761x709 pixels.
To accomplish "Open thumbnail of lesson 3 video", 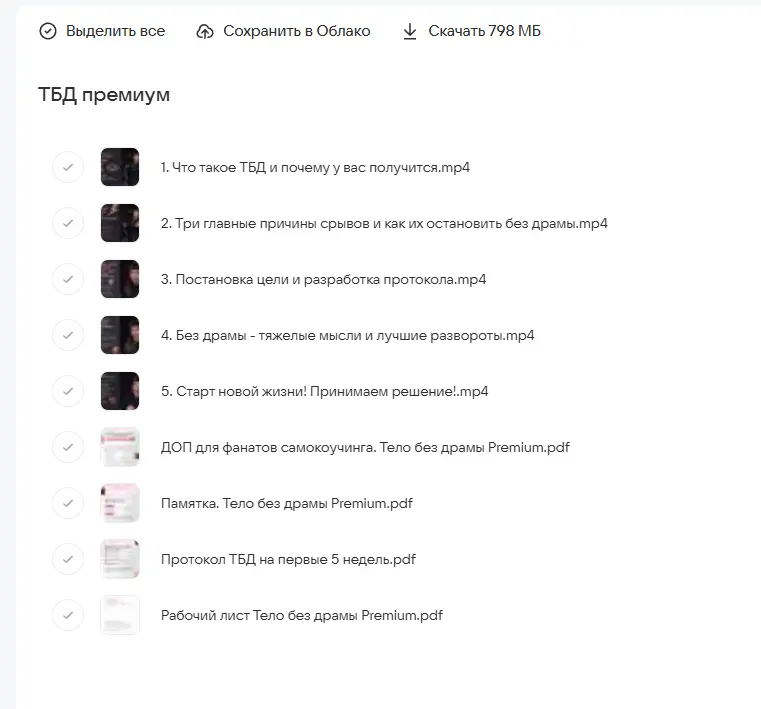I will (x=120, y=279).
